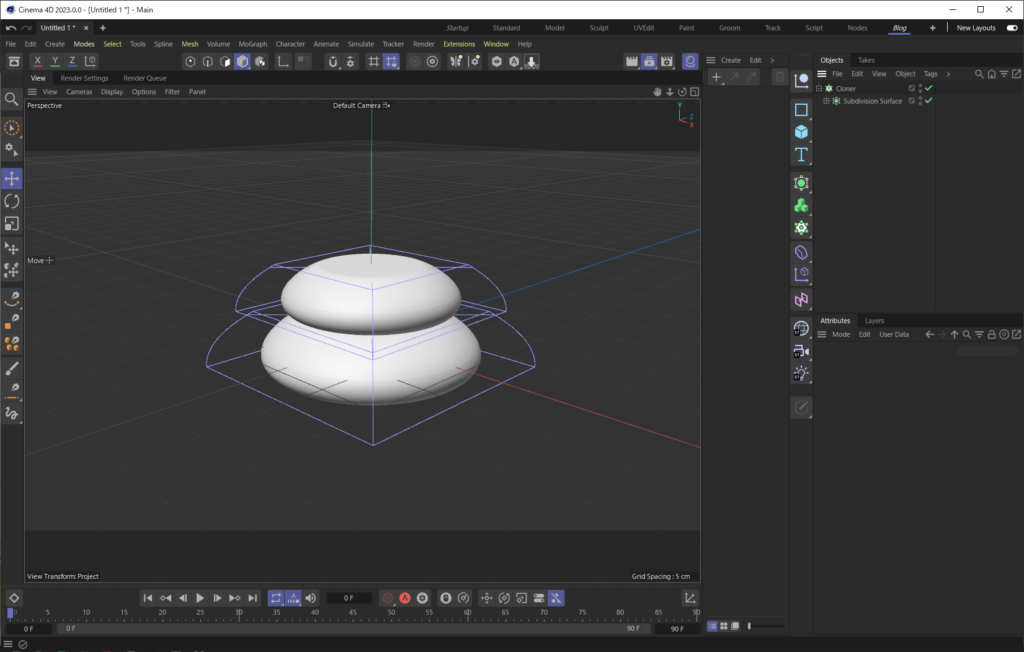Click the current frame input field showing 0 F
The width and height of the screenshot is (1024, 652).
[x=348, y=597]
